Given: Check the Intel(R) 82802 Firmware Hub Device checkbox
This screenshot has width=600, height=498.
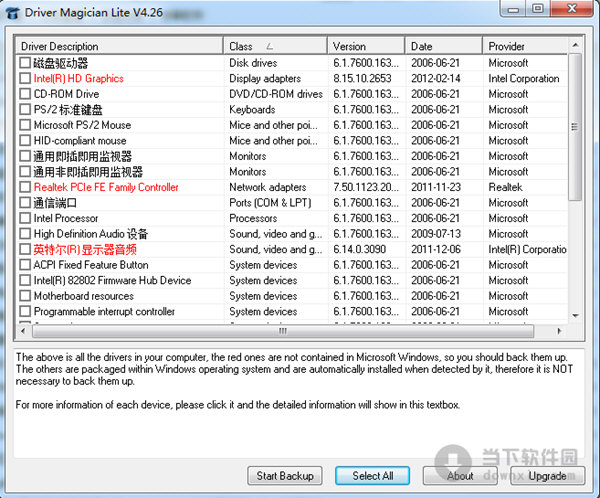Looking at the screenshot, I should [25, 280].
